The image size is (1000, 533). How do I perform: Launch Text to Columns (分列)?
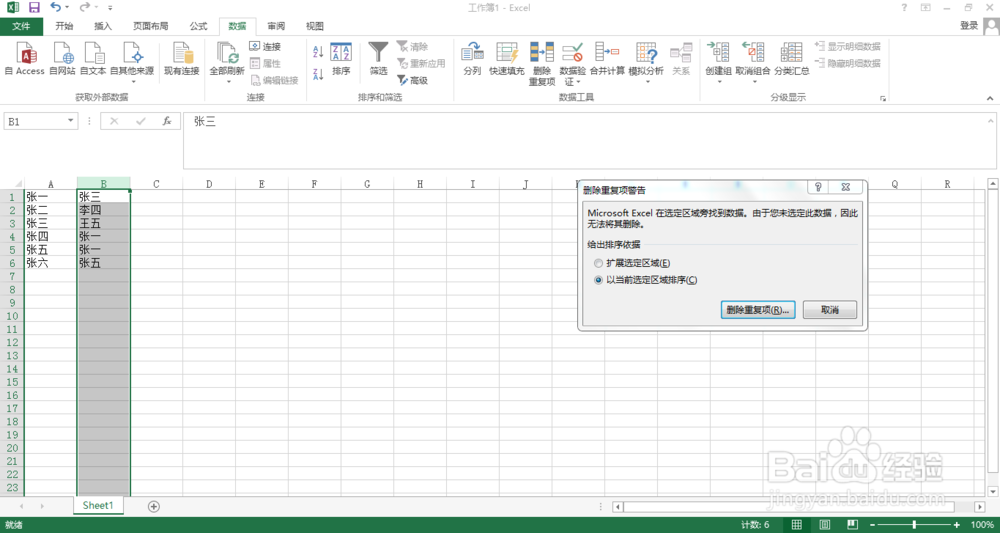[x=472, y=59]
